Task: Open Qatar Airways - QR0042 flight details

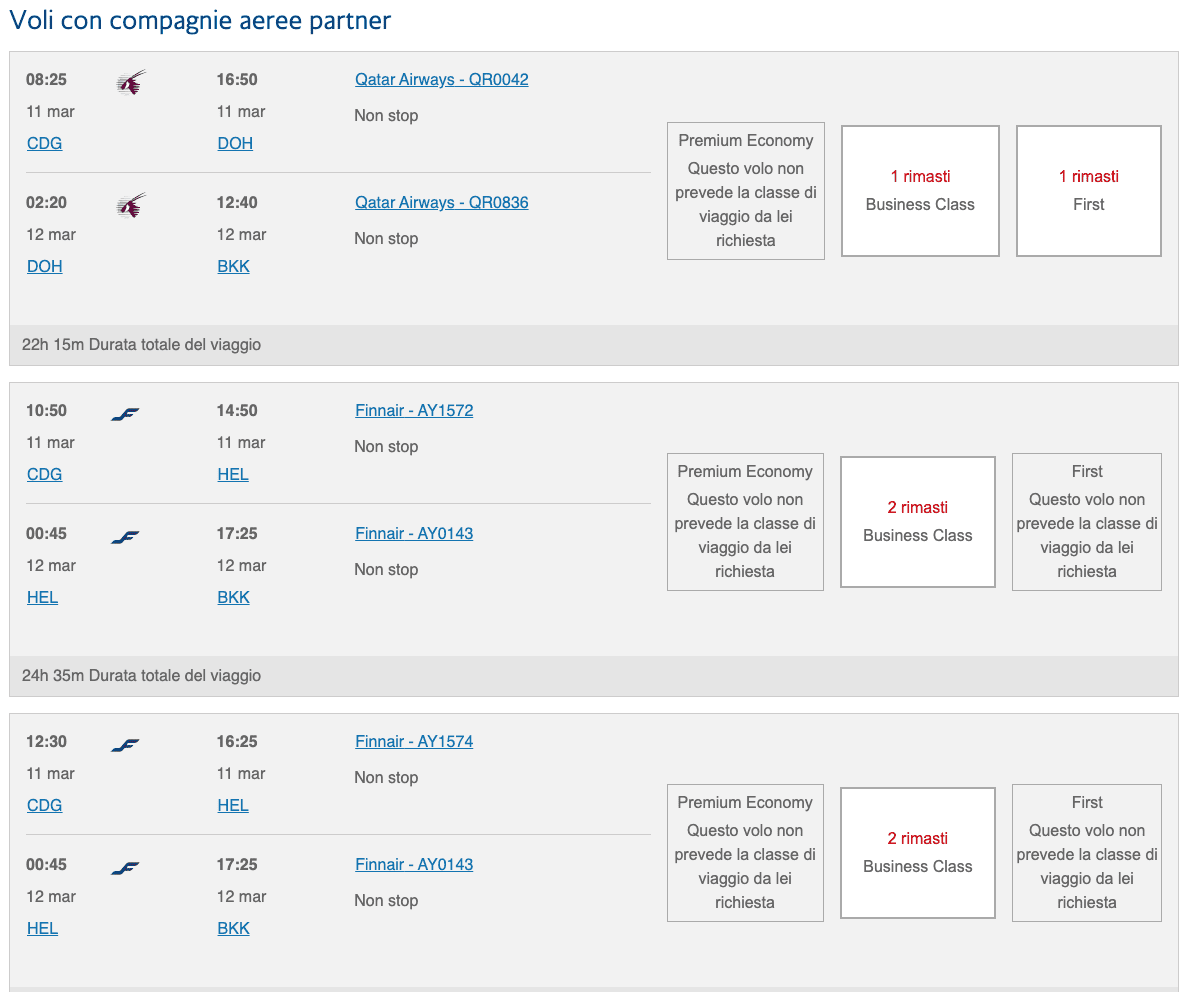Action: click(x=441, y=80)
